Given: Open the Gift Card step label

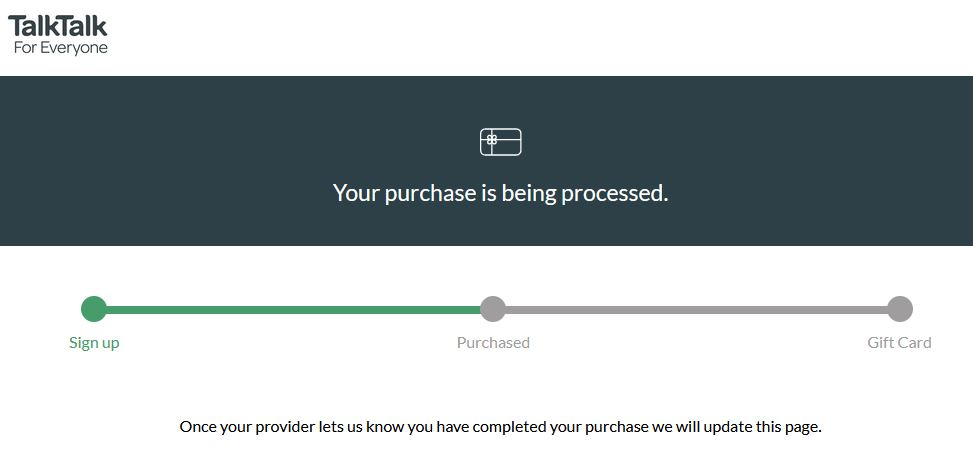Looking at the screenshot, I should (899, 343).
